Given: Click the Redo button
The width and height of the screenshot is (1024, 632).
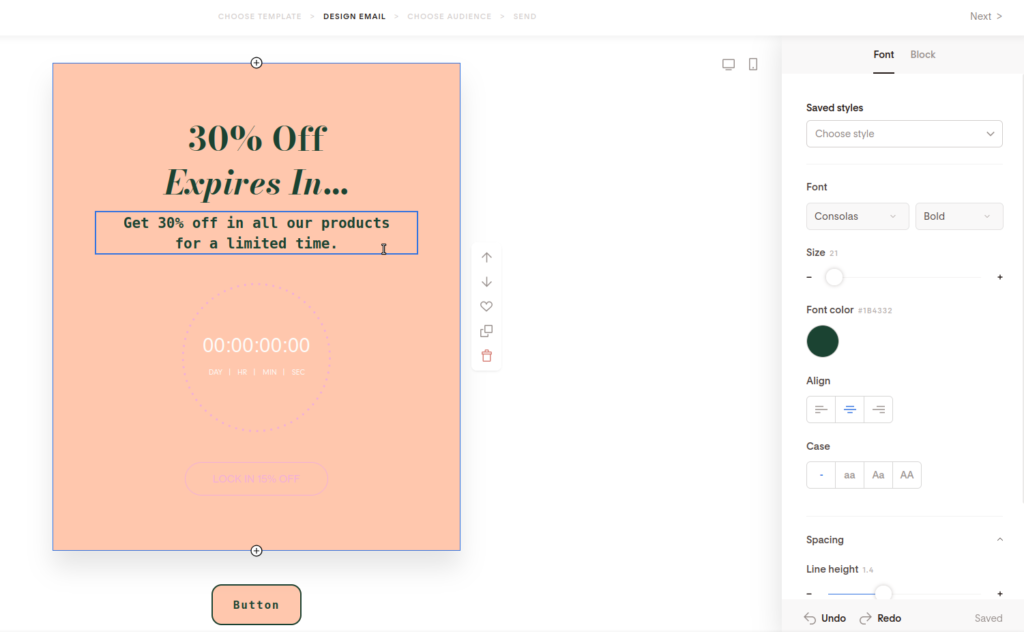Looking at the screenshot, I should [x=880, y=618].
